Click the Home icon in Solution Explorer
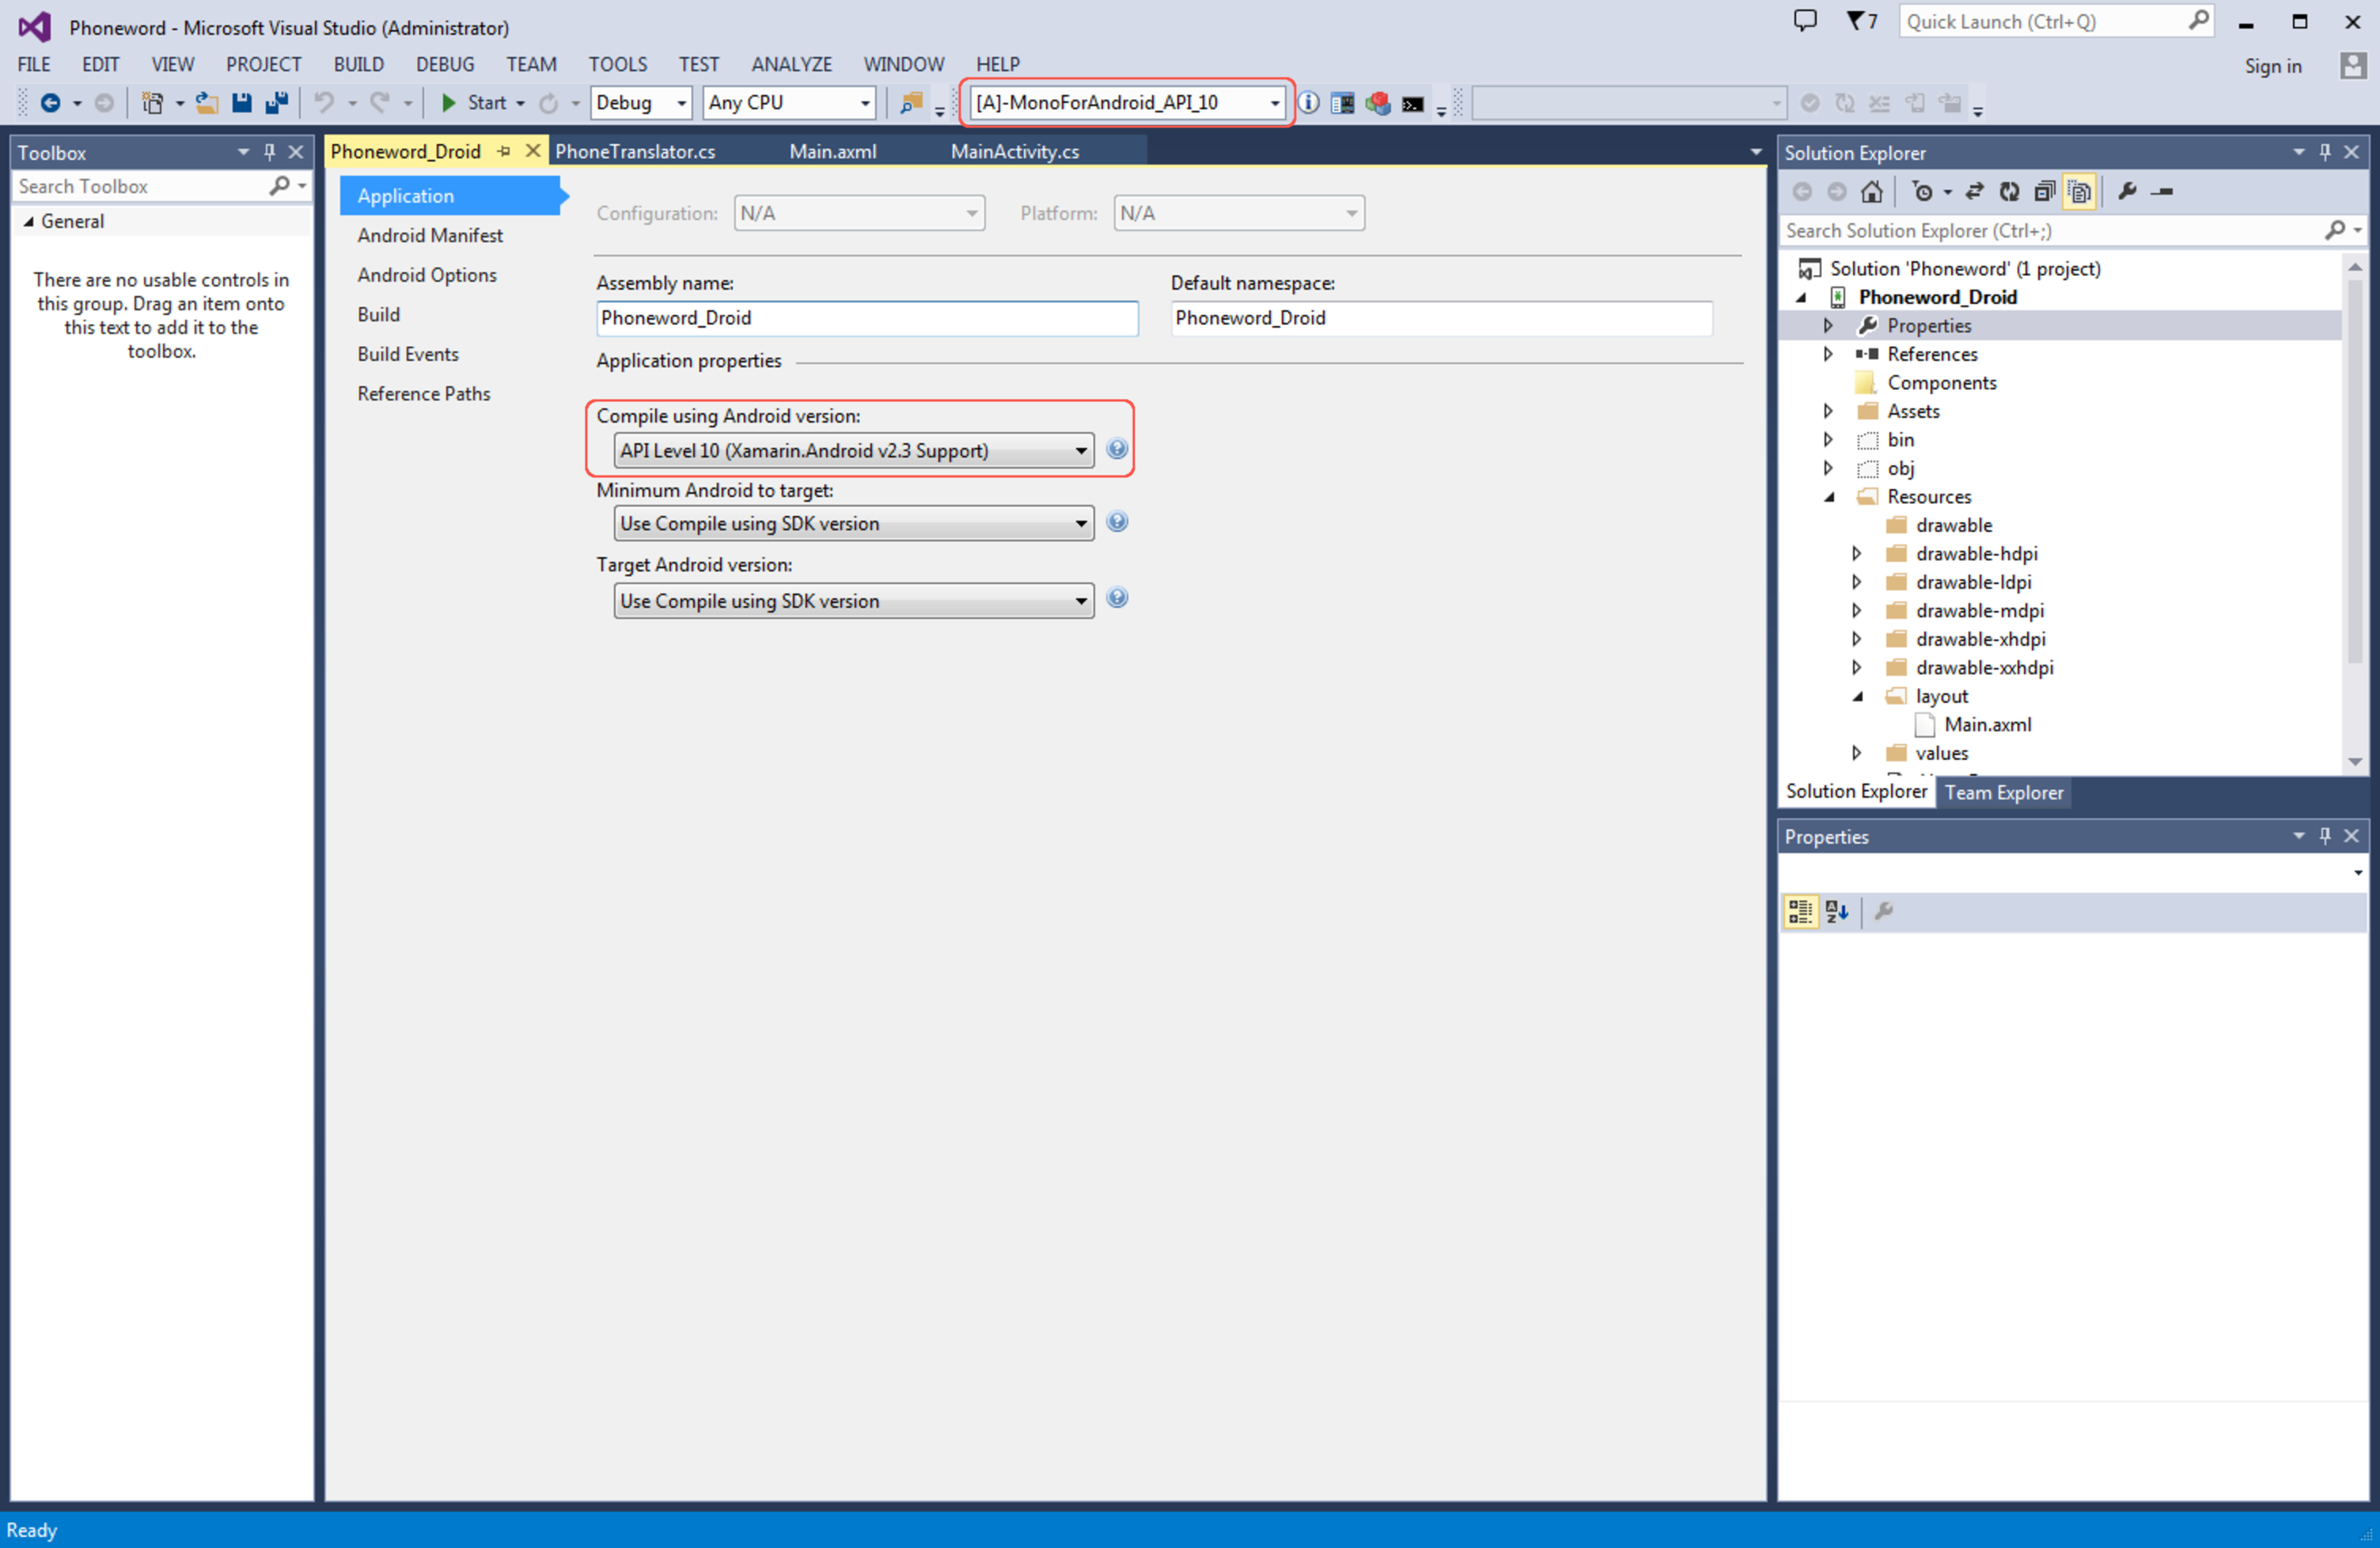The image size is (2380, 1548). point(1871,191)
